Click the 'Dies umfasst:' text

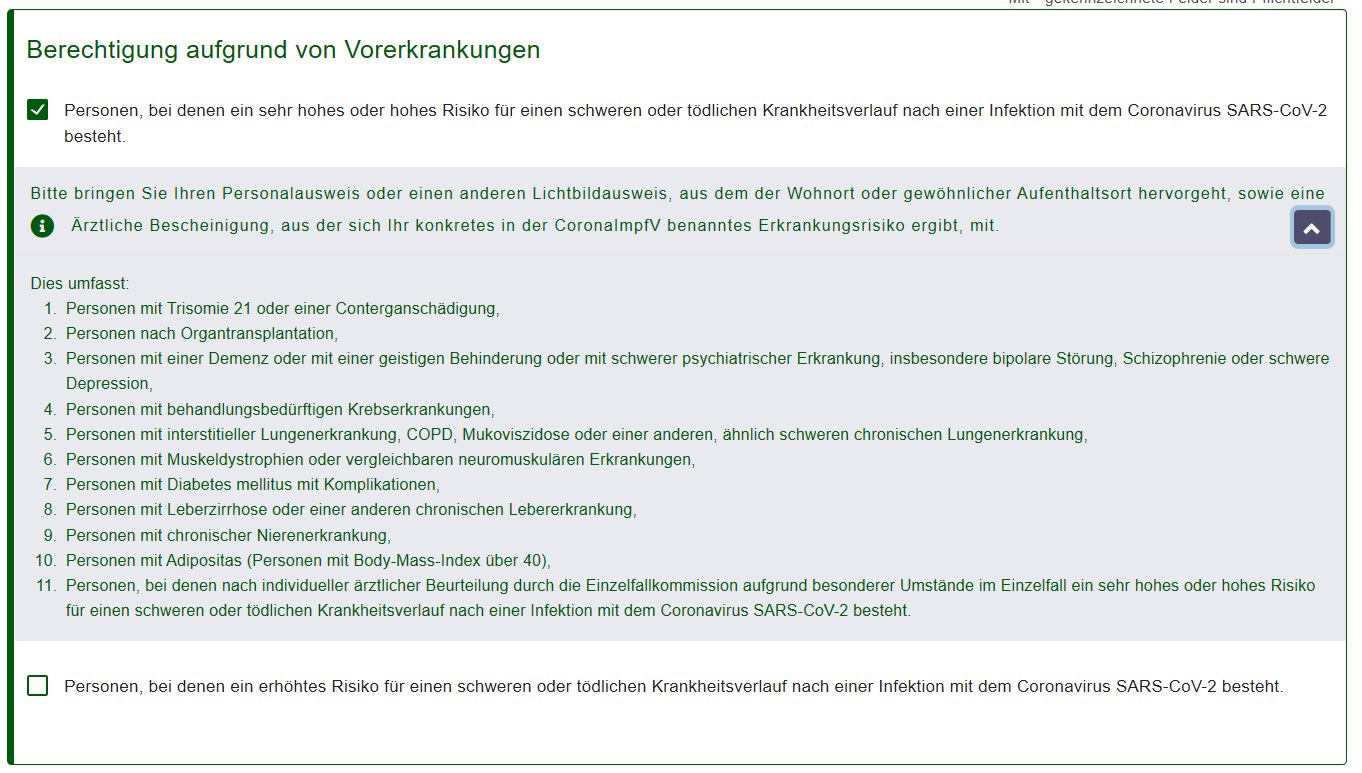80,283
